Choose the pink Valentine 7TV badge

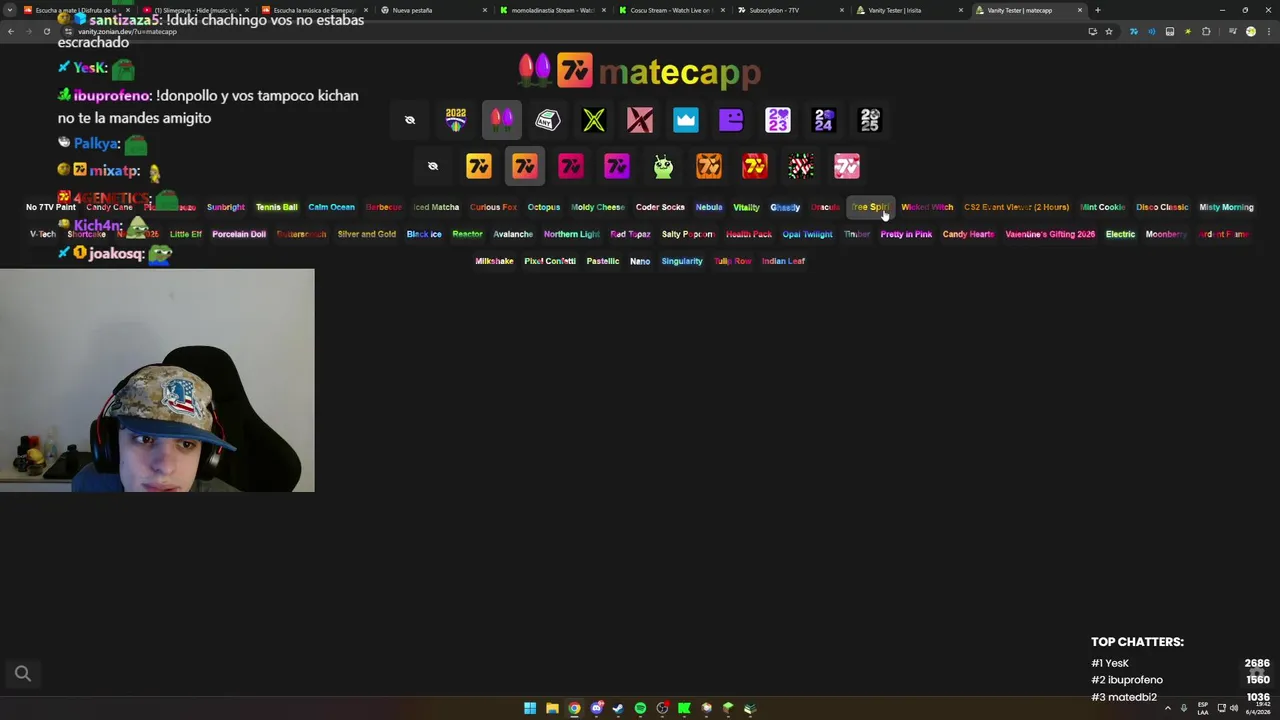(847, 166)
